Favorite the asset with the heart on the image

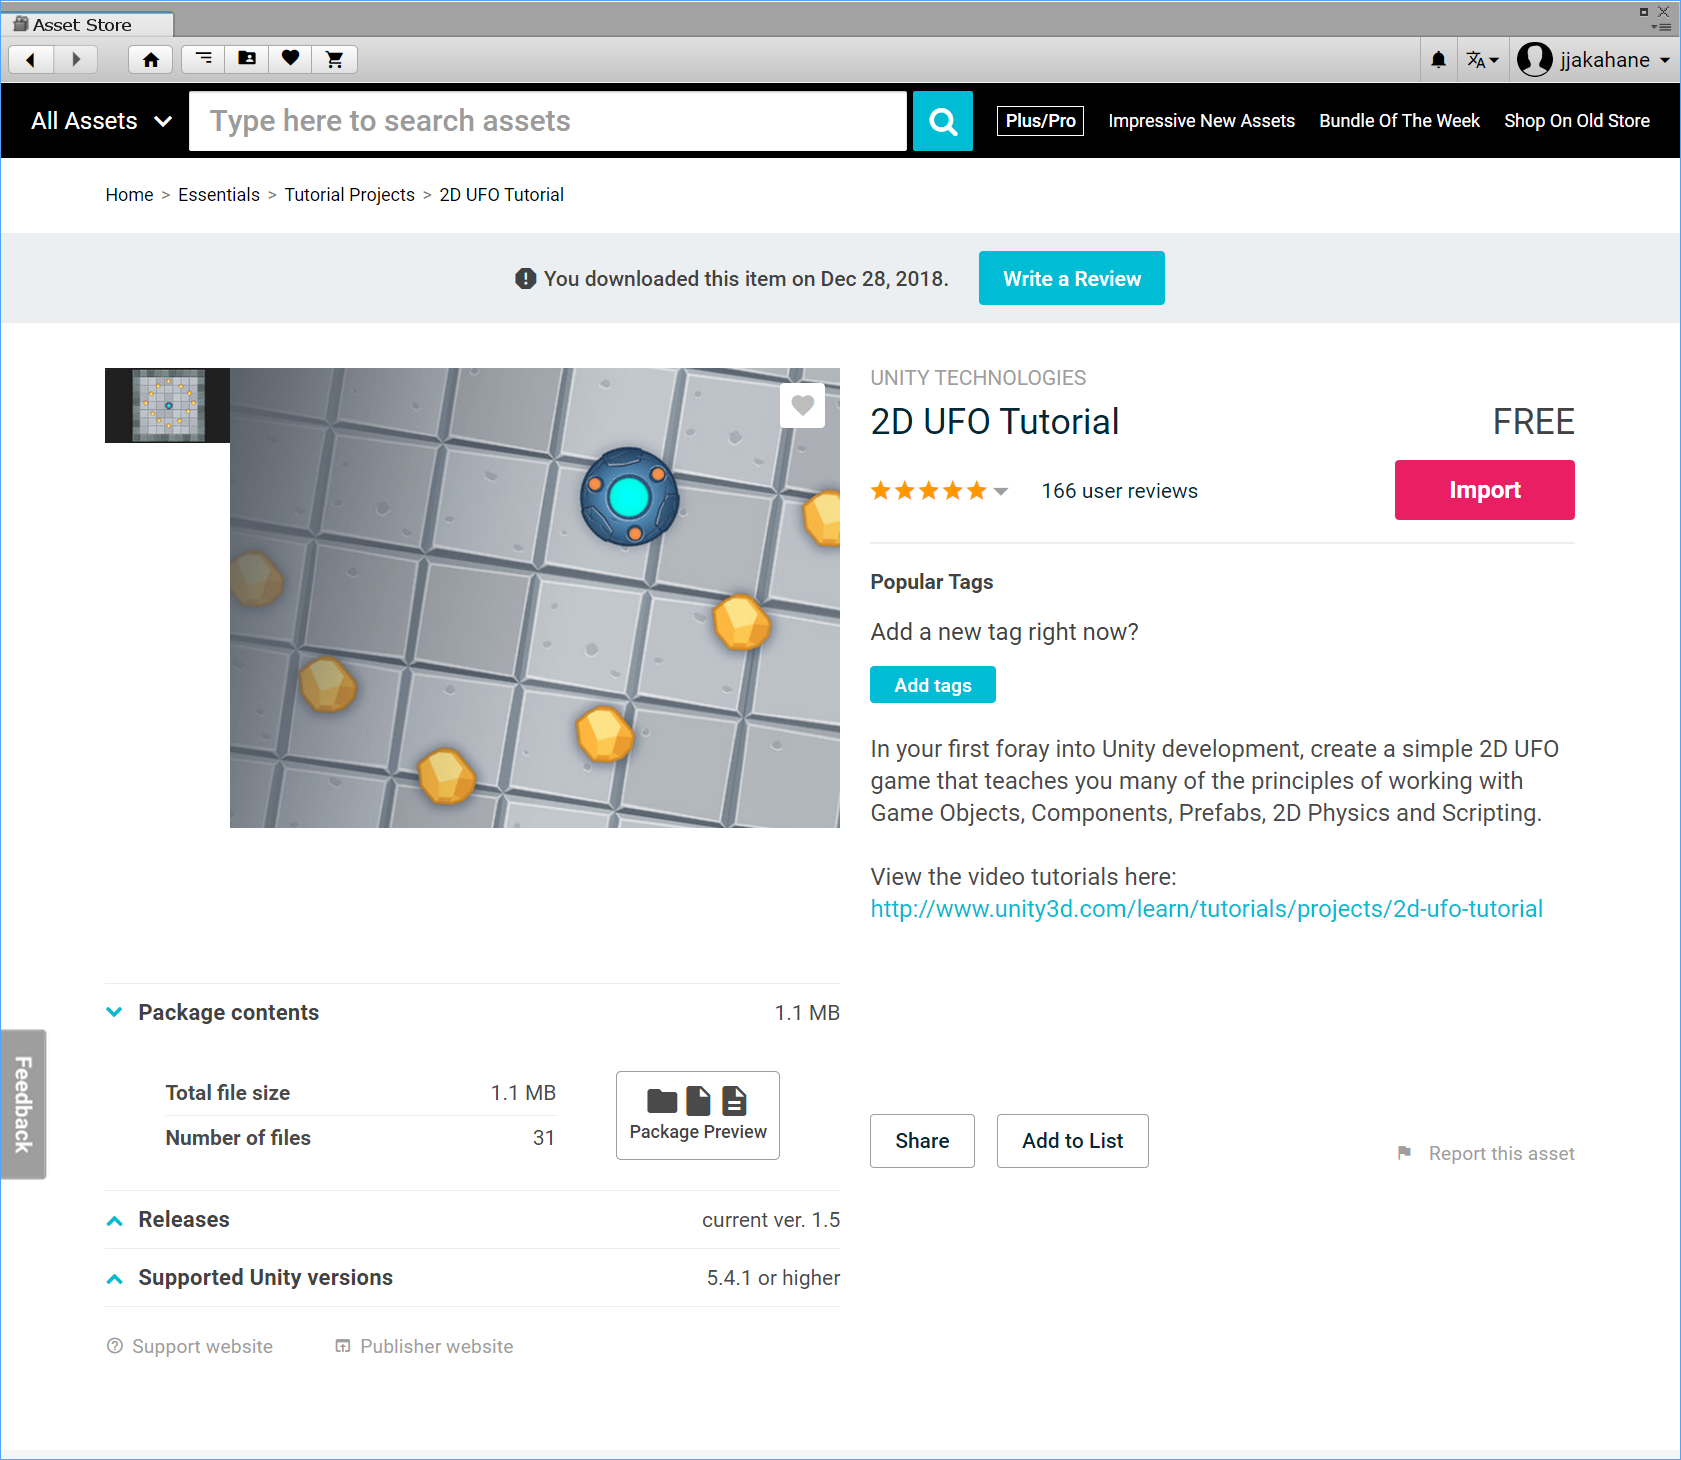pos(802,405)
